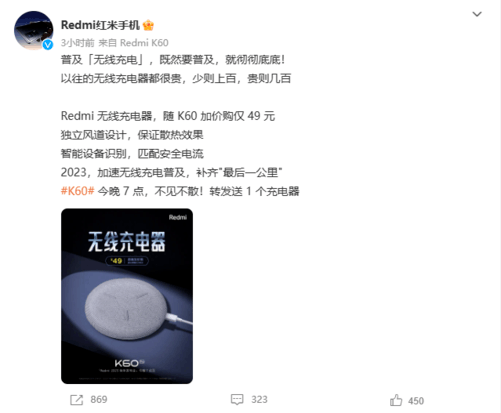Click the K60 logo on poster
Viewport: 501px width, 413px height.
(x=129, y=363)
